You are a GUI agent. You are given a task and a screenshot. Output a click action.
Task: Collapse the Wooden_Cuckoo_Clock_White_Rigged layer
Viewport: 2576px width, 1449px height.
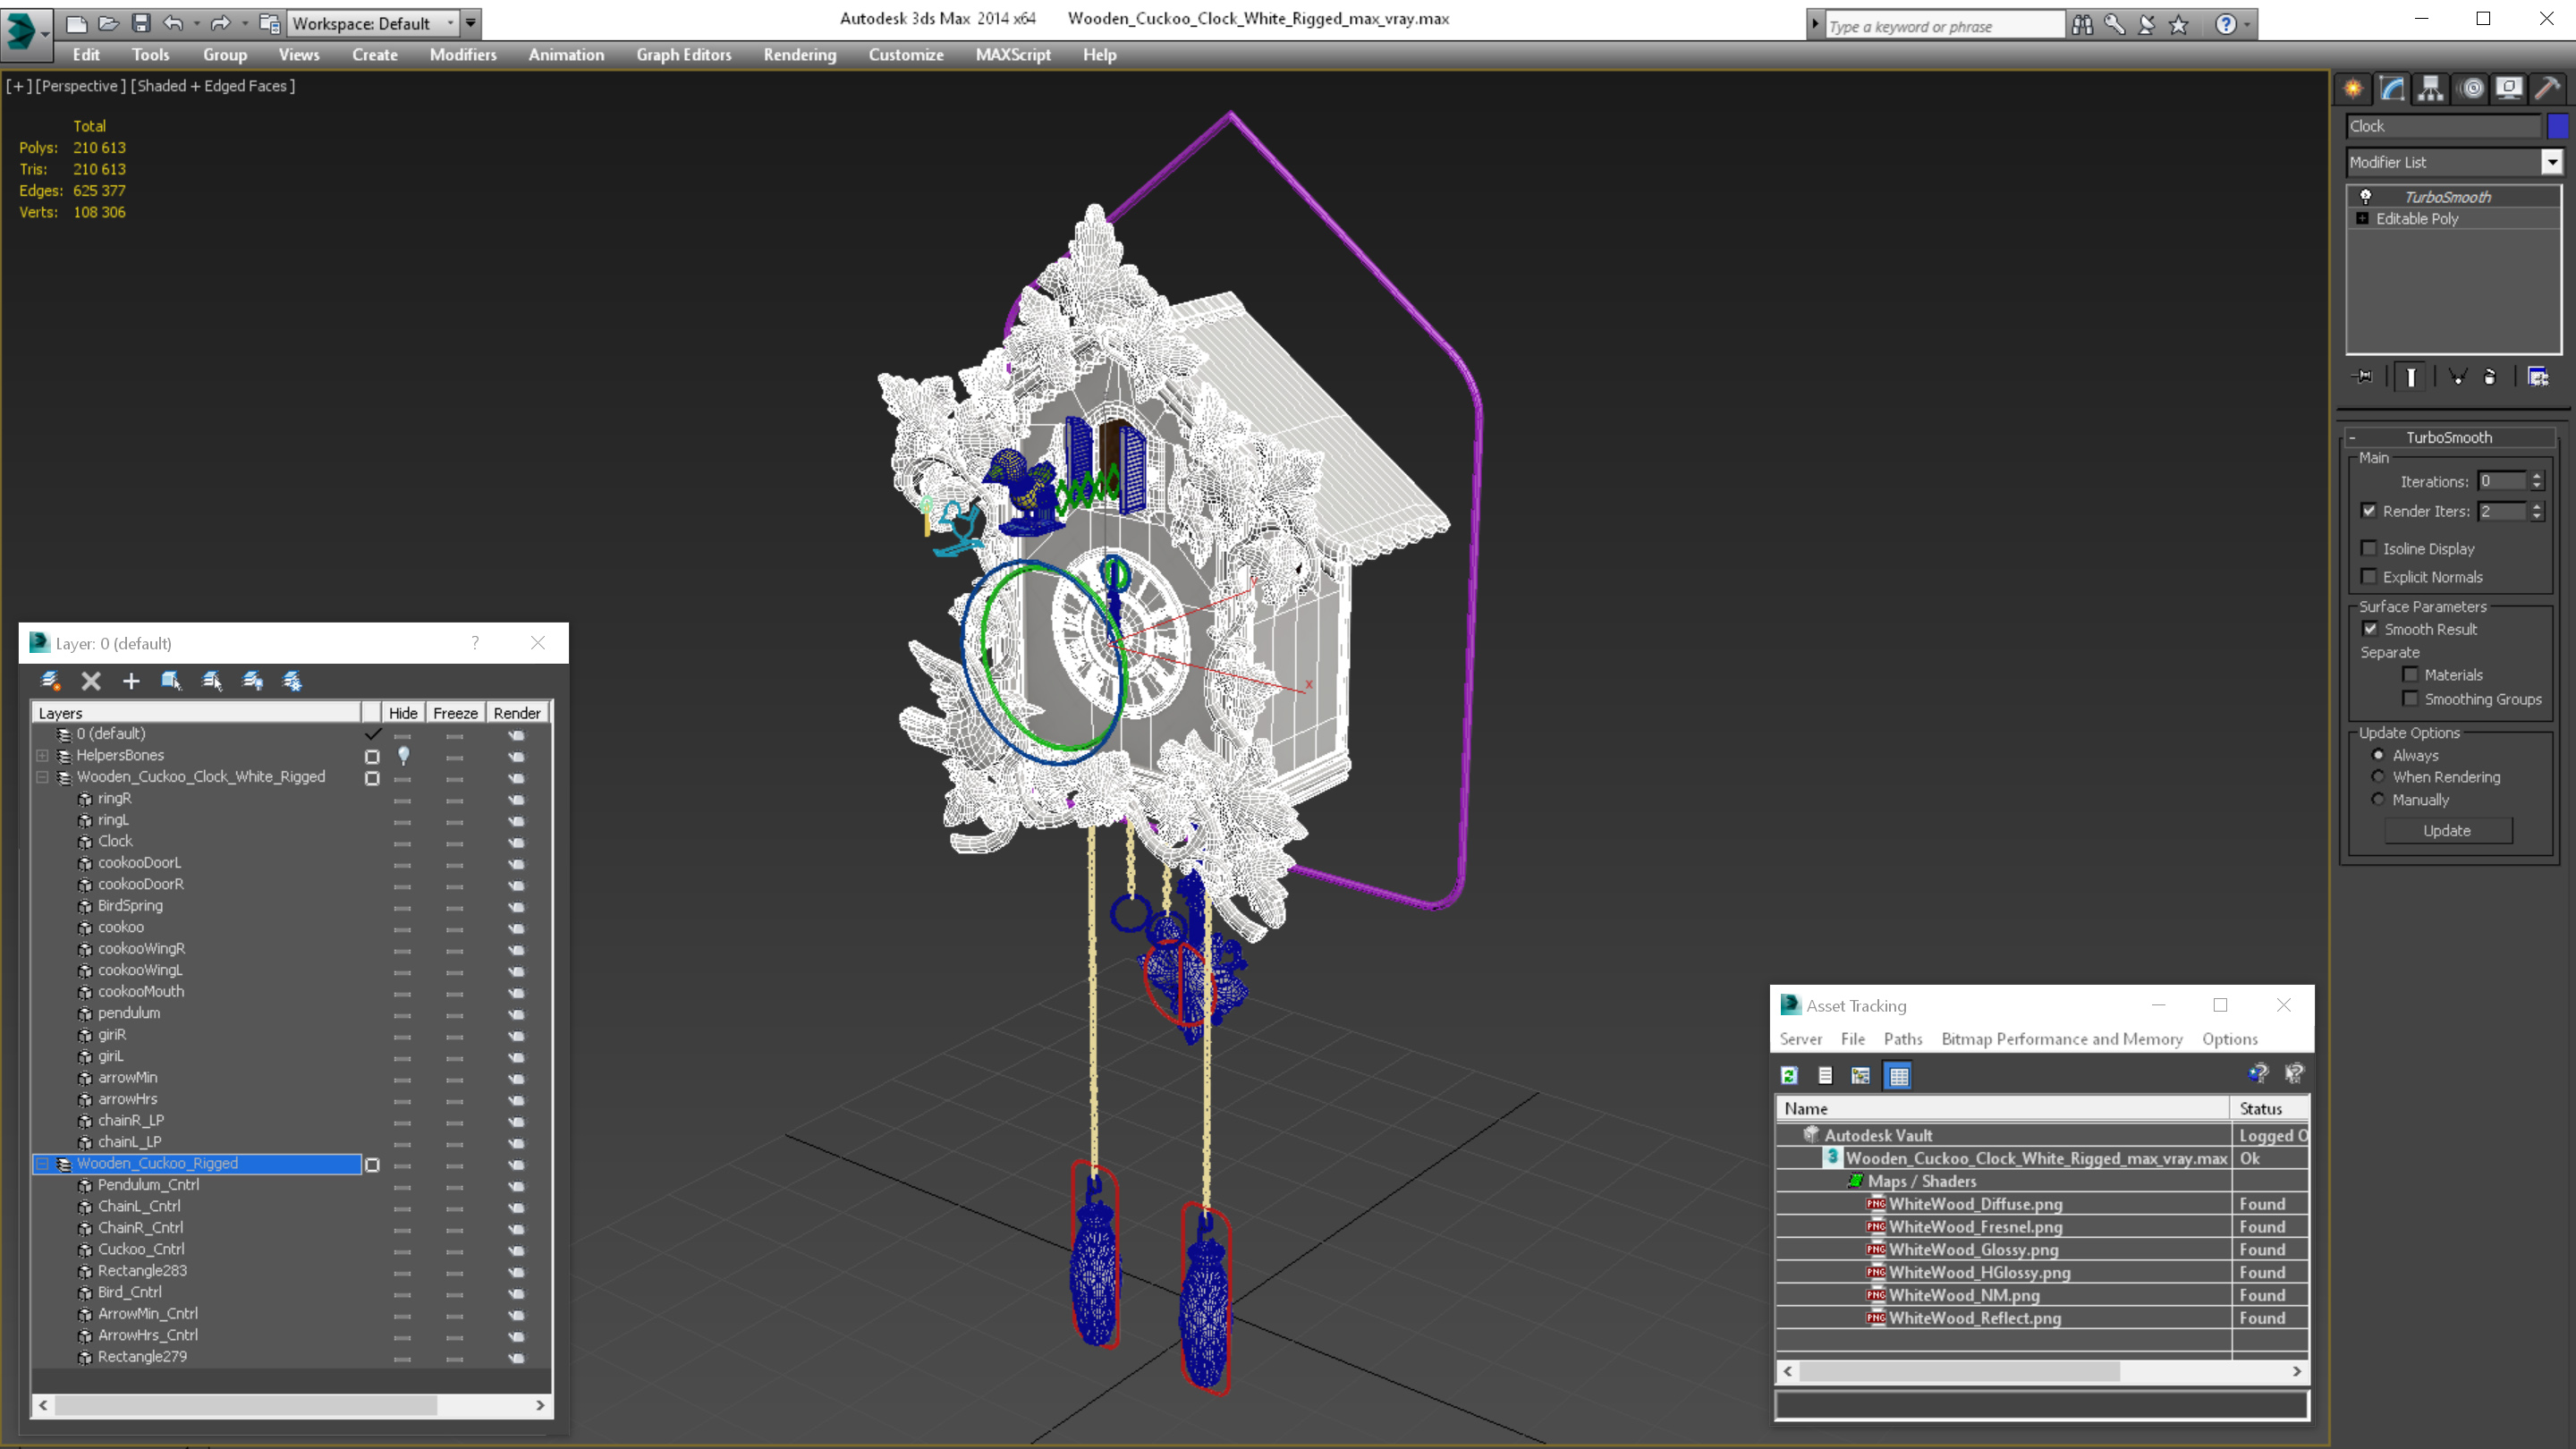42,776
